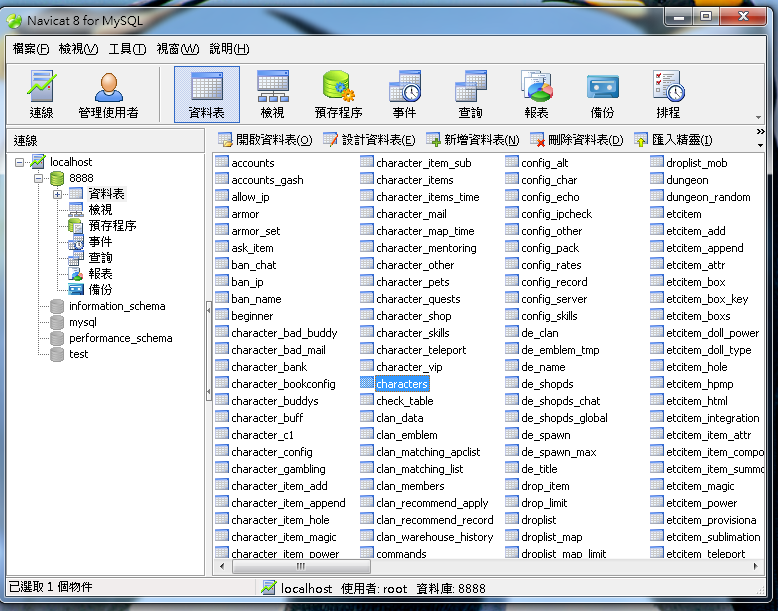Open the 檢視 menu in menu bar
This screenshot has height=614, width=778.
(x=78, y=49)
